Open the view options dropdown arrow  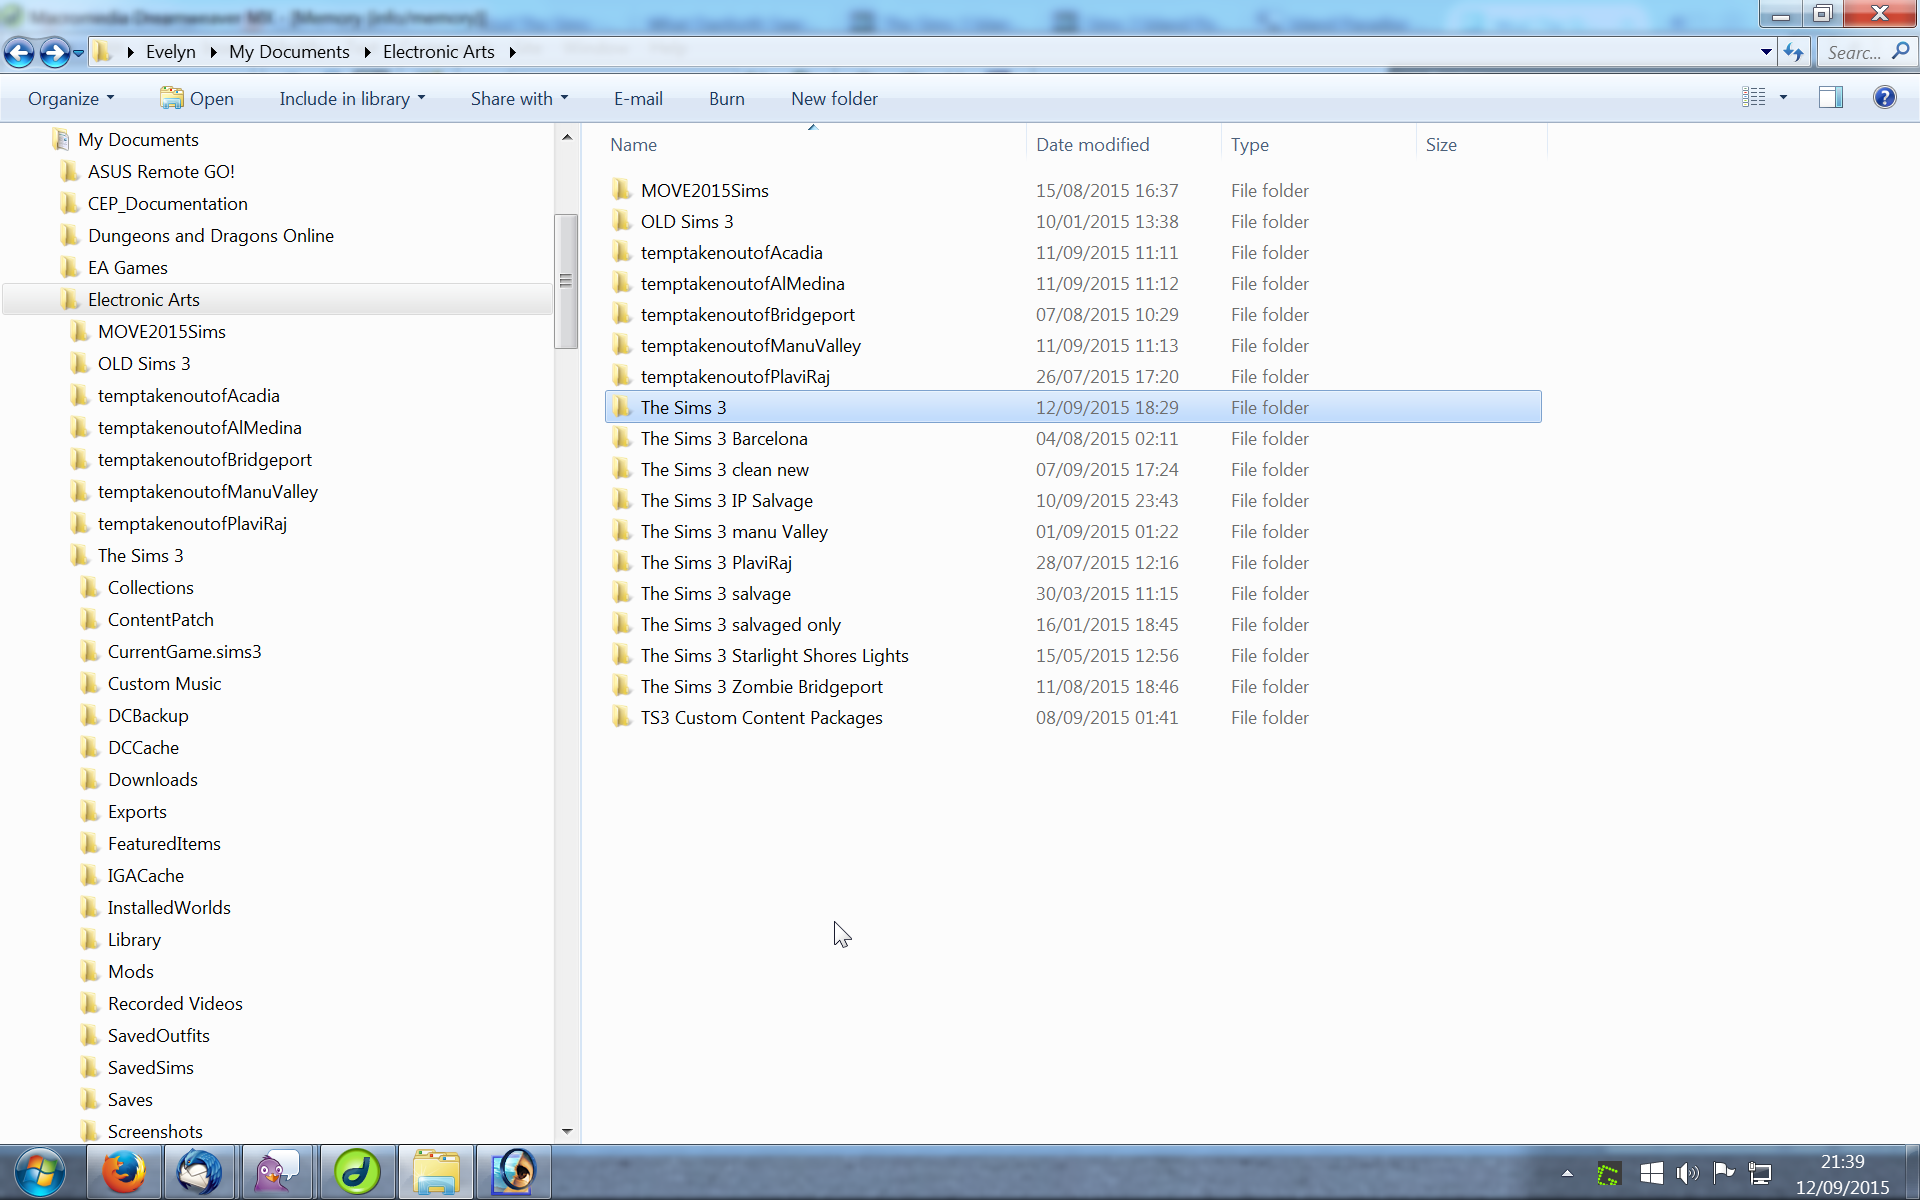pyautogui.click(x=1783, y=97)
